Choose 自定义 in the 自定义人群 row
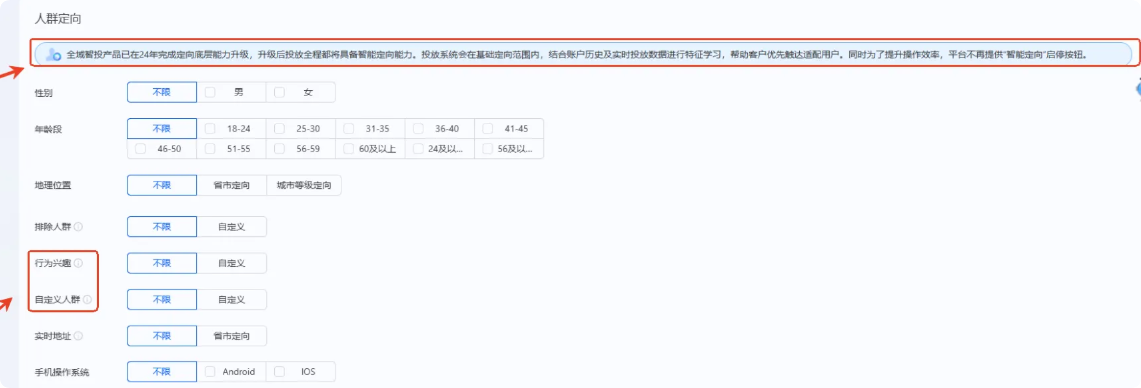Image resolution: width=1141 pixels, height=388 pixels. (231, 299)
